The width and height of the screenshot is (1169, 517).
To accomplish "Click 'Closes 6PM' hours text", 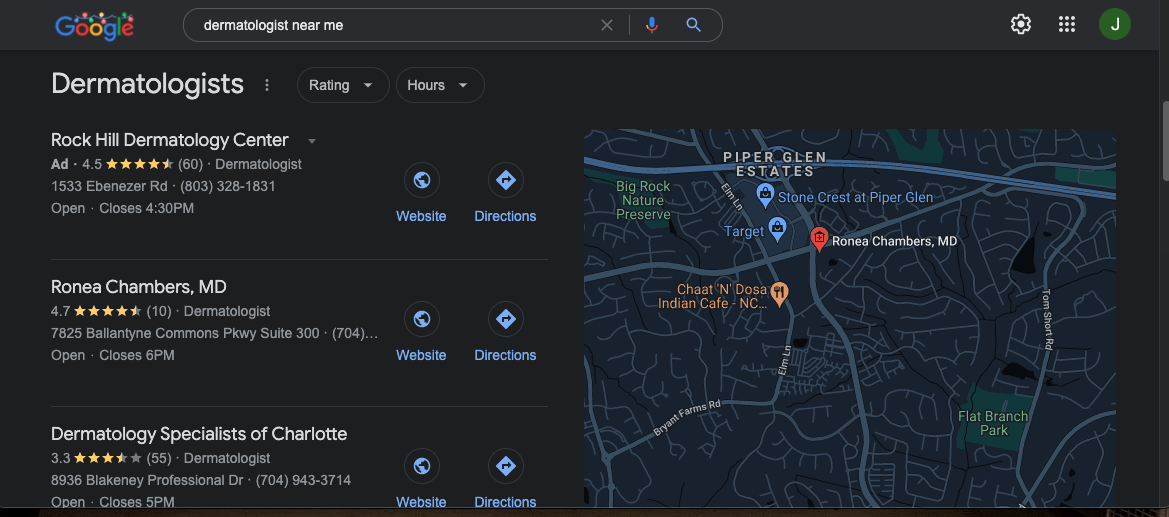I will click(x=137, y=355).
